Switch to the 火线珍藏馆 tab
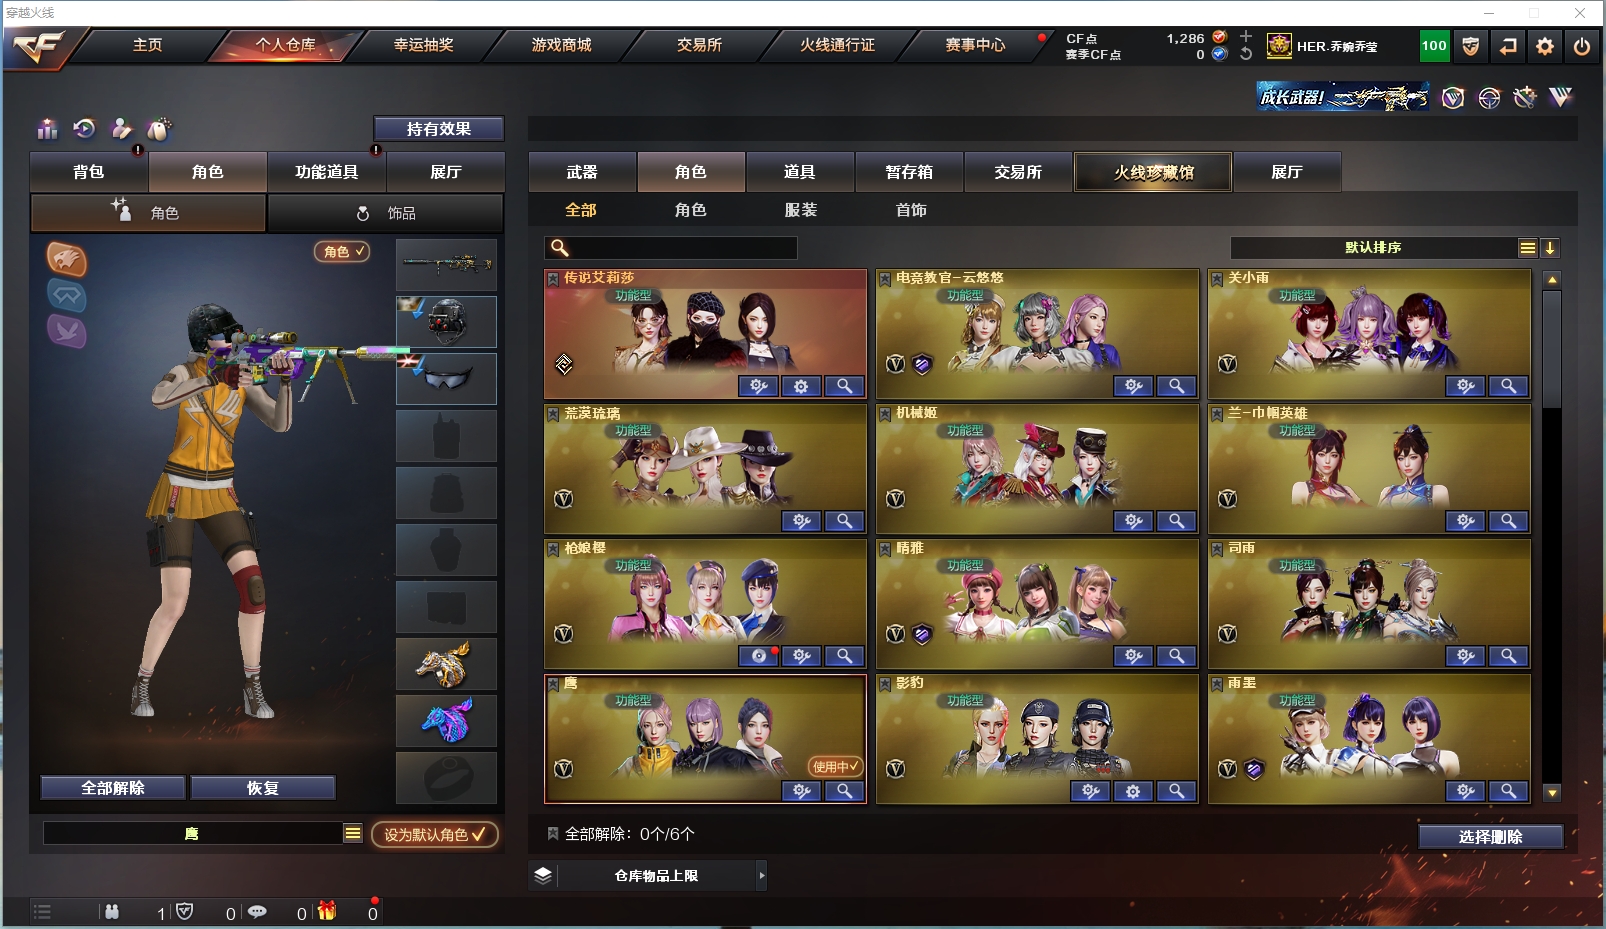1606x929 pixels. (1153, 172)
